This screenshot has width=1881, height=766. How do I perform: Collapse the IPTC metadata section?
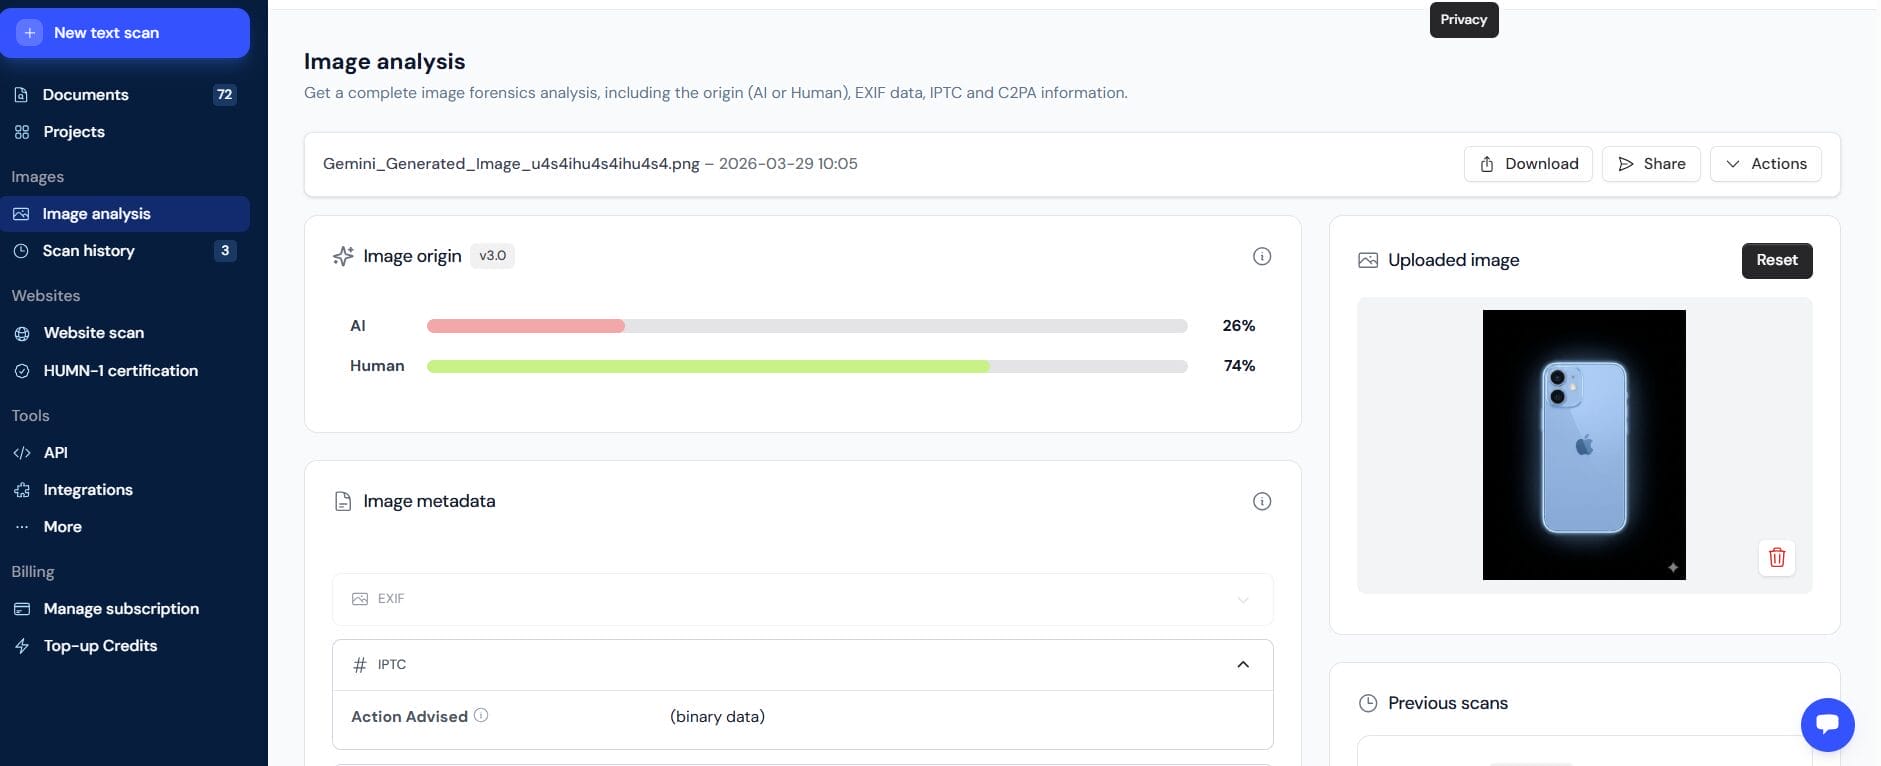click(802, 665)
